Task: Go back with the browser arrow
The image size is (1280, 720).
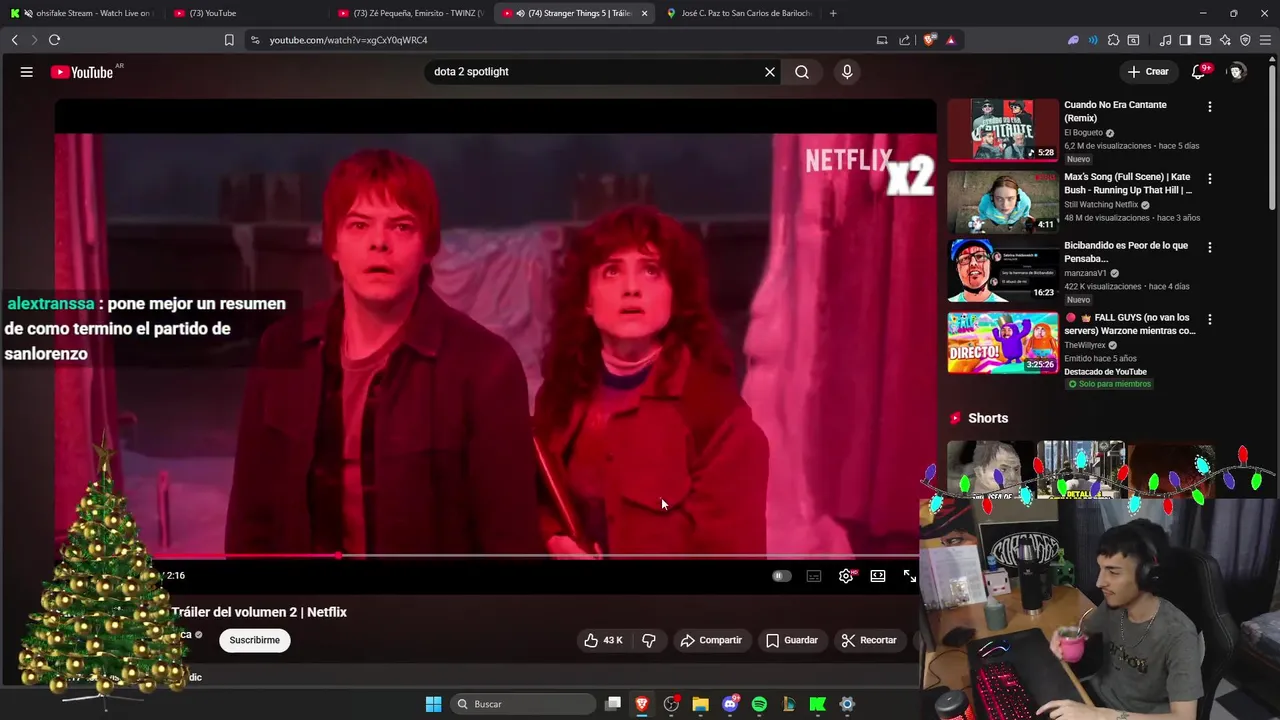Action: click(15, 40)
